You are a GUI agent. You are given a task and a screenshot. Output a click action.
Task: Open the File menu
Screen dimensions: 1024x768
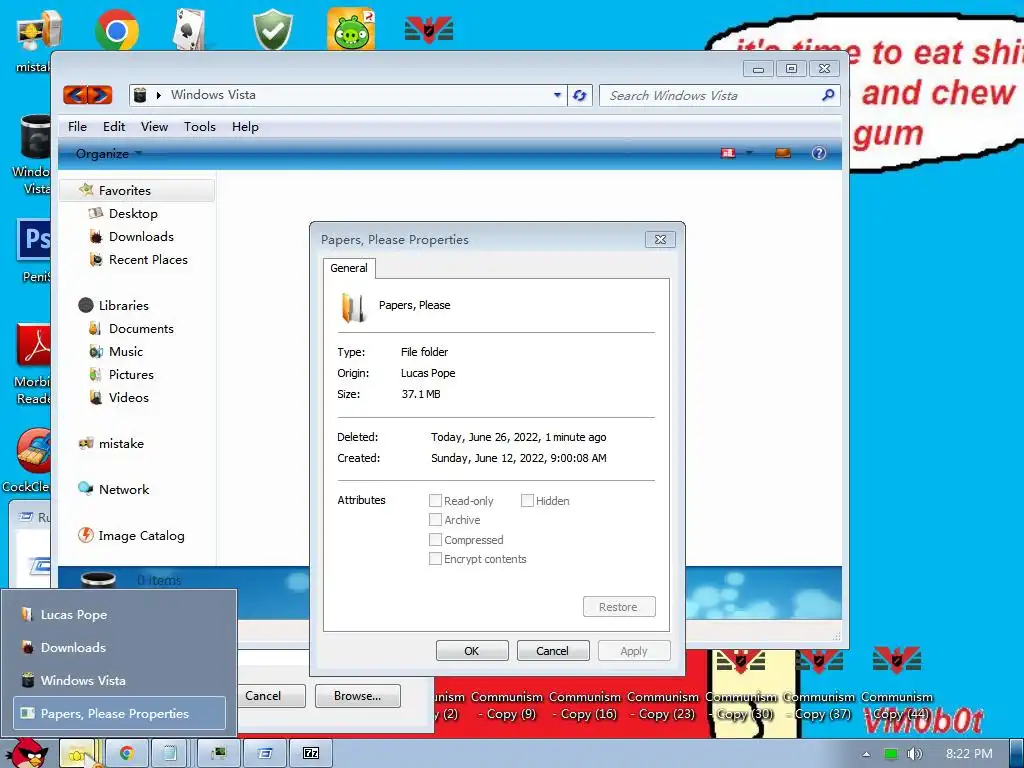(x=77, y=127)
